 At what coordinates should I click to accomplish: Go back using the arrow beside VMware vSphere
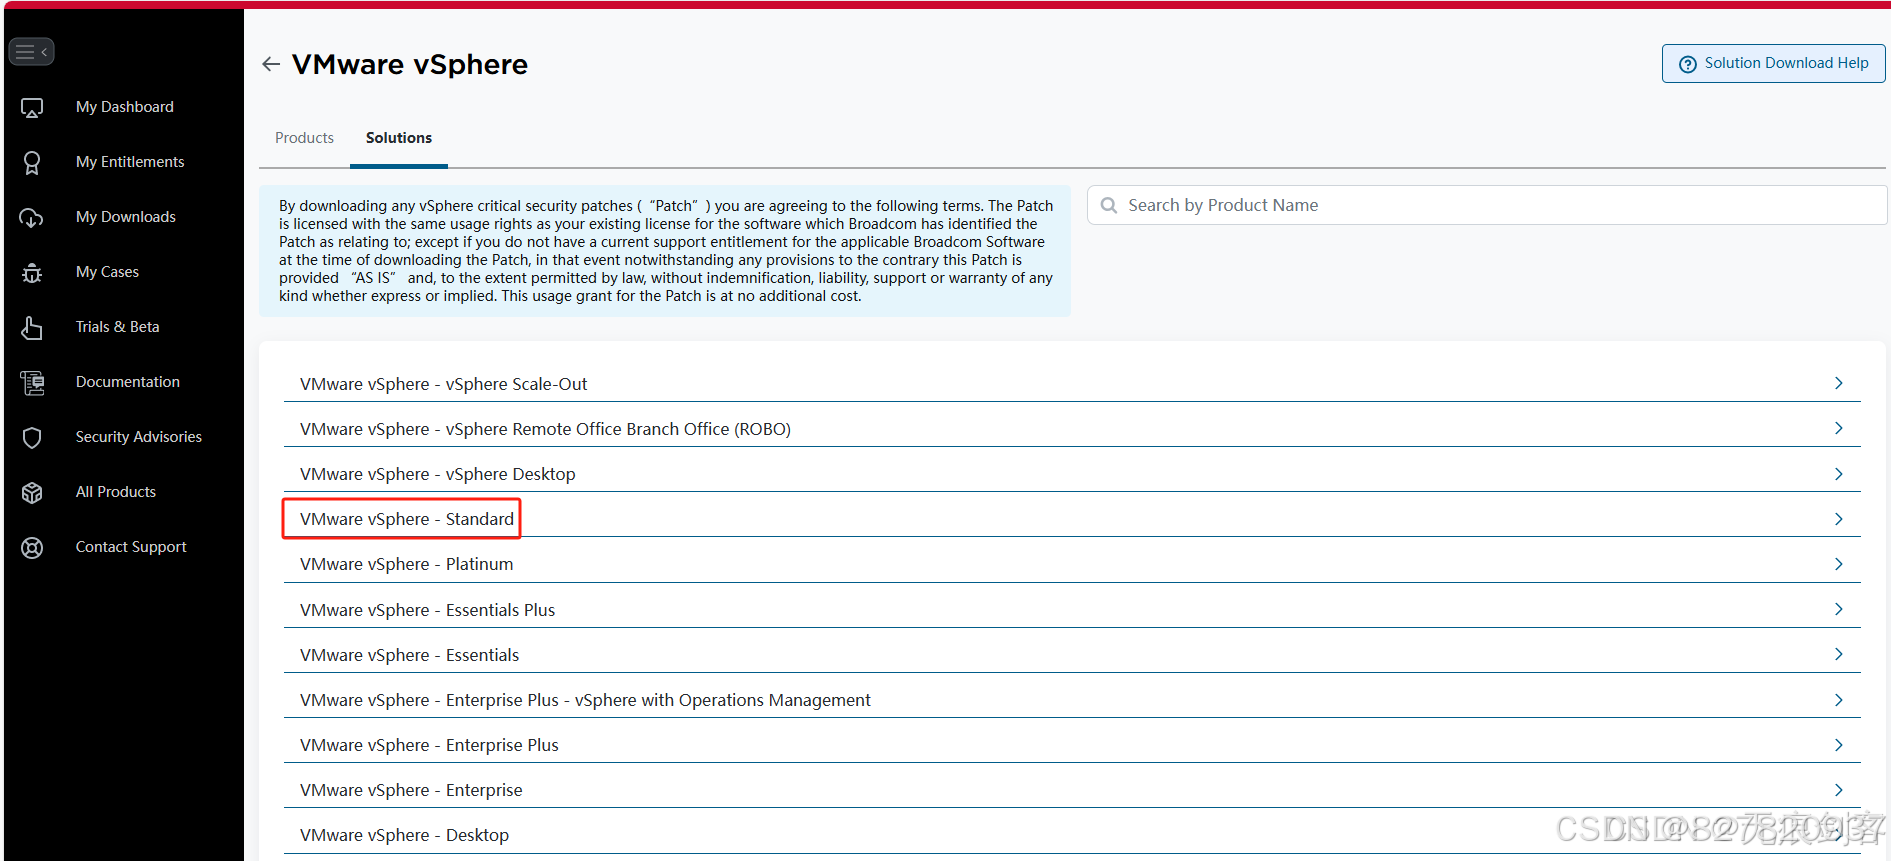click(x=271, y=64)
